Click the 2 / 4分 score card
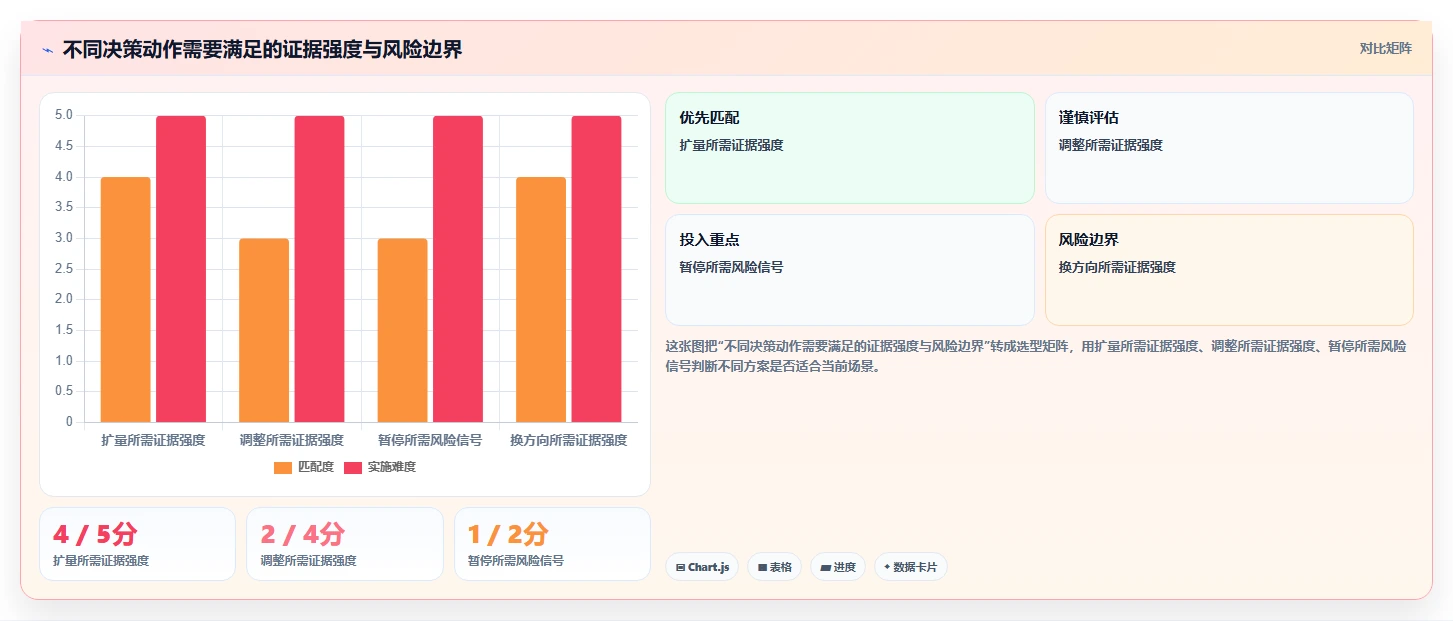 [344, 544]
